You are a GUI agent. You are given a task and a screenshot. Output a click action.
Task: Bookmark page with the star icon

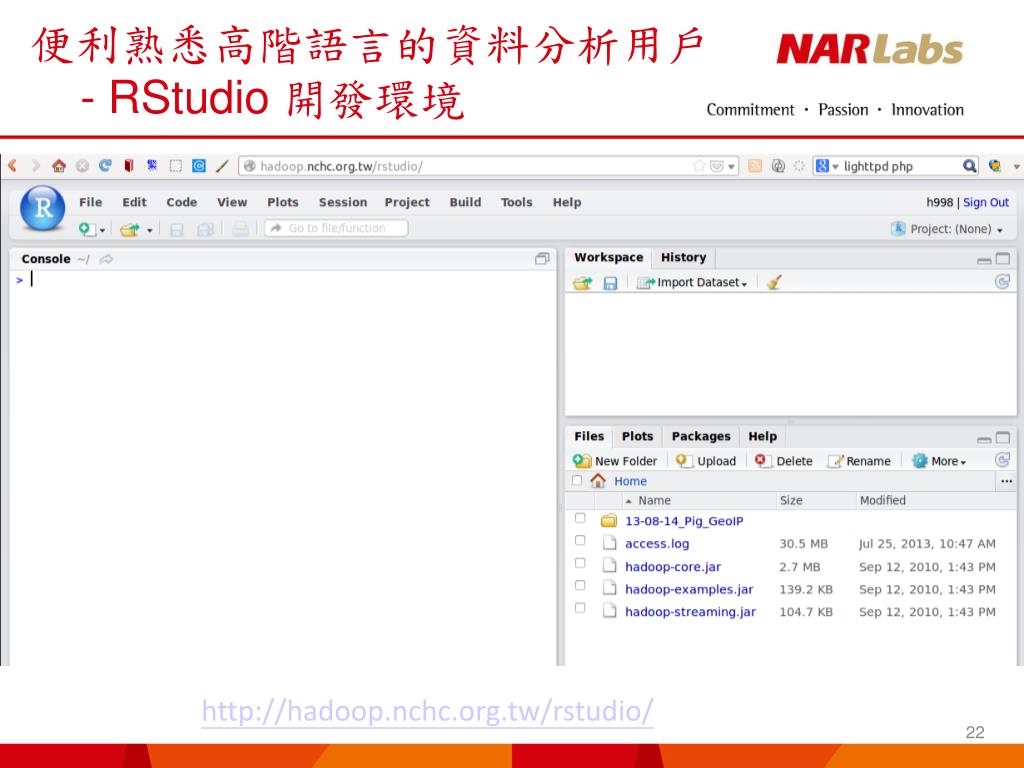pyautogui.click(x=699, y=166)
